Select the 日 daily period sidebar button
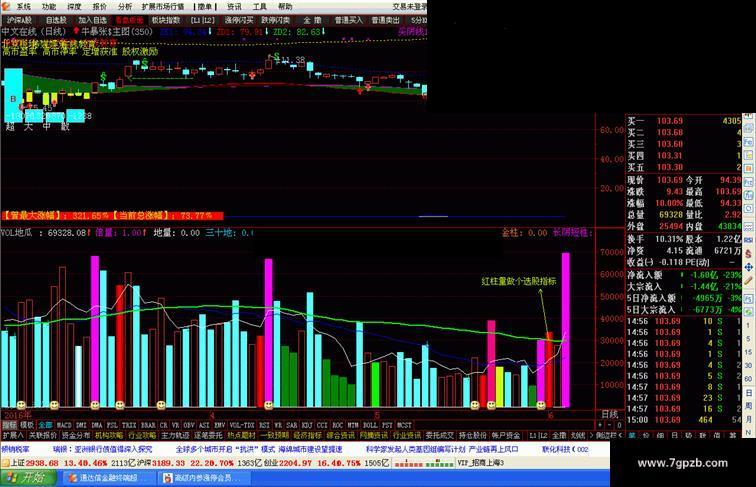Viewport: 756px width, 487px height. (x=748, y=392)
